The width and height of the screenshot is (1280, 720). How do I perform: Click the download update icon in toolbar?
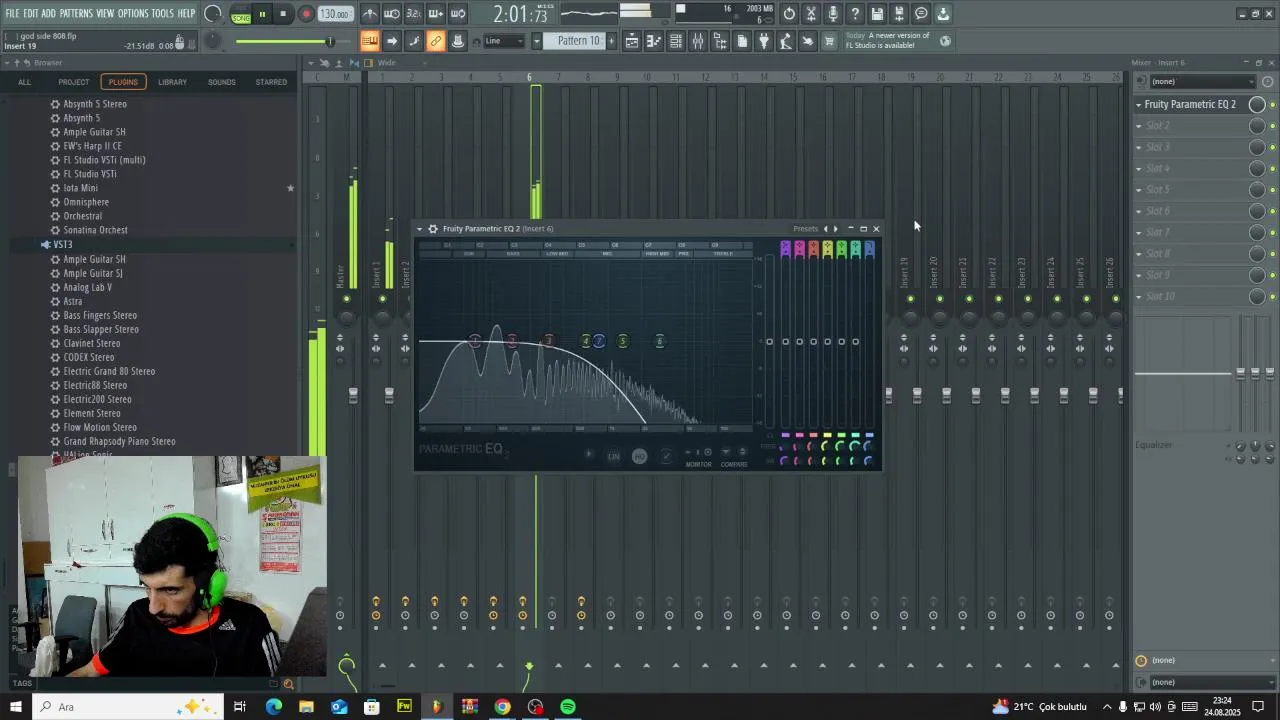click(x=943, y=14)
